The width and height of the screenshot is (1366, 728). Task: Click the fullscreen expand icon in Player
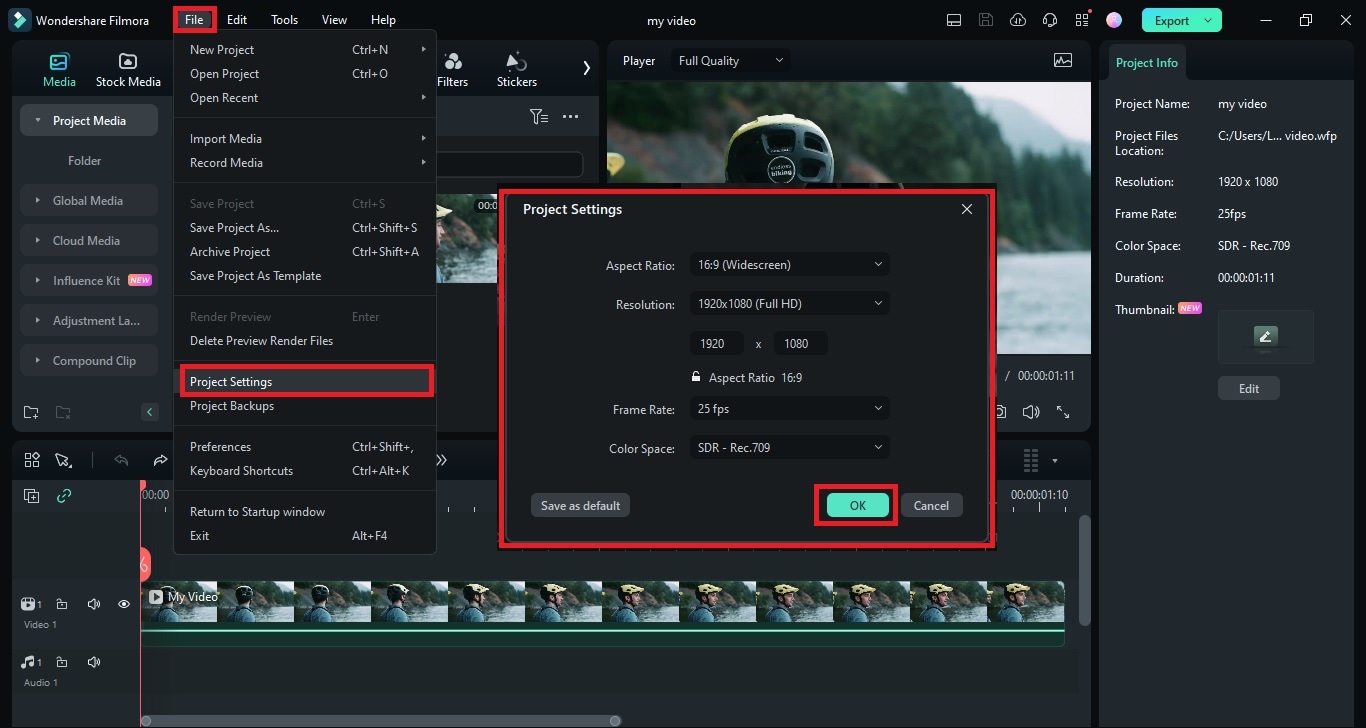coord(1063,412)
